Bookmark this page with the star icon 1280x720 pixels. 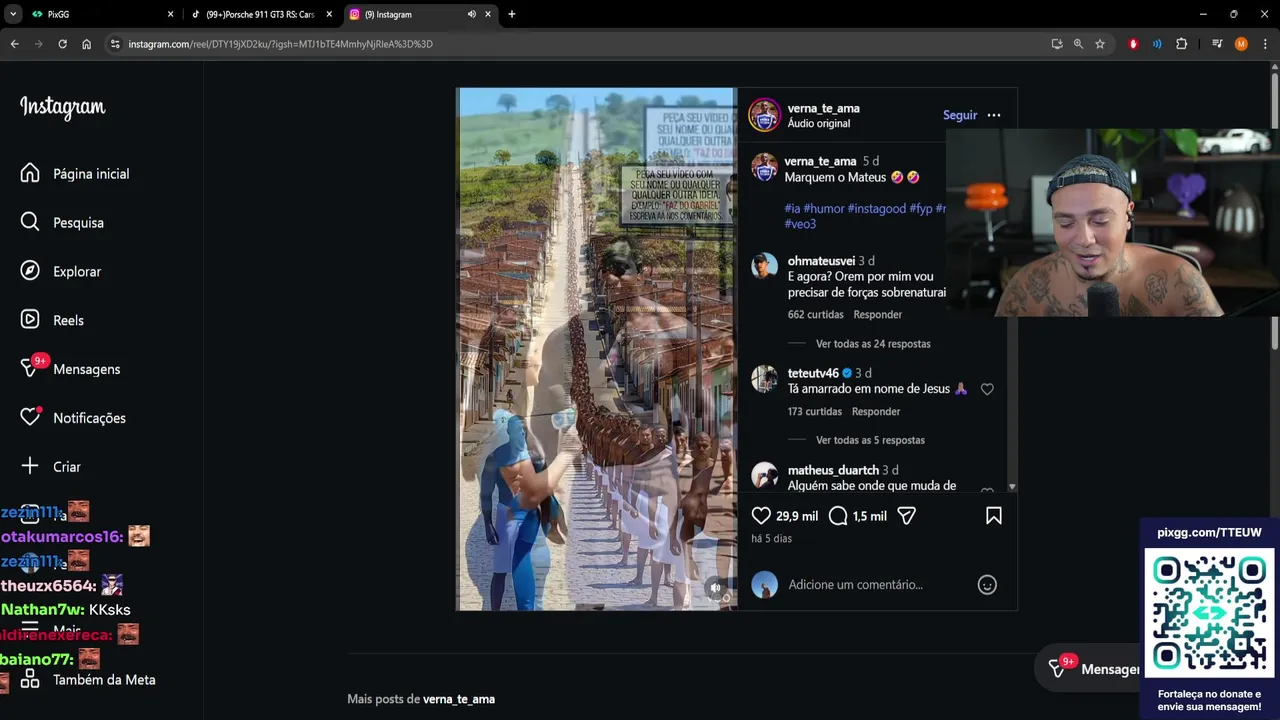click(x=1100, y=44)
